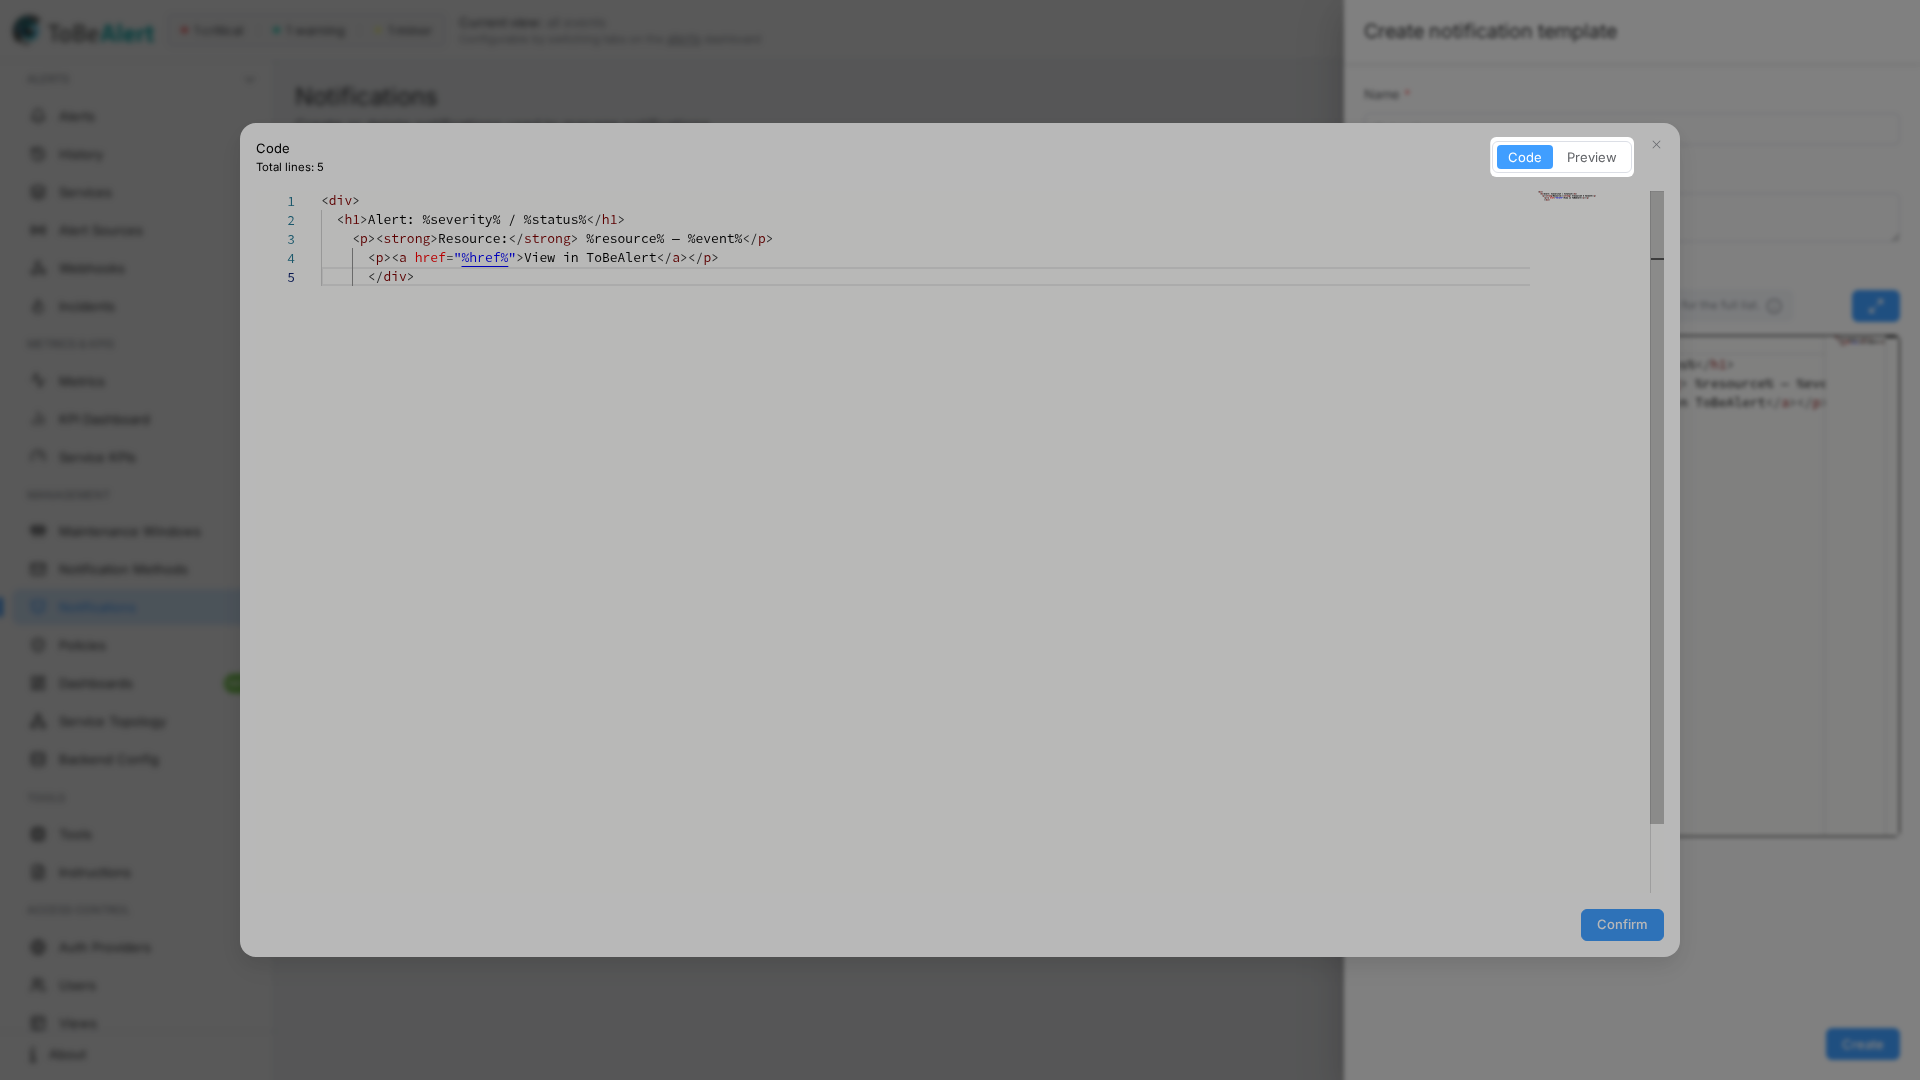The width and height of the screenshot is (1920, 1080).
Task: Open Service Topology icon in sidebar
Action: pyautogui.click(x=38, y=721)
